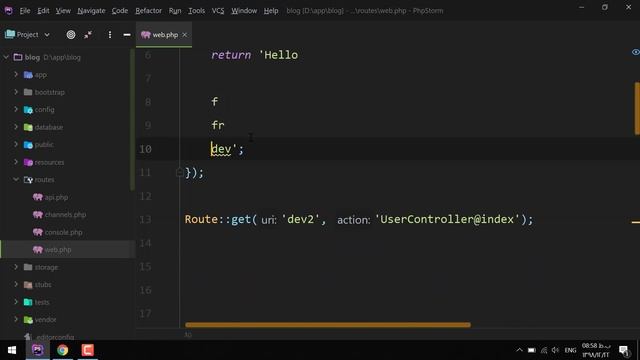Open the File menu
This screenshot has width=640, height=360.
[25, 11]
